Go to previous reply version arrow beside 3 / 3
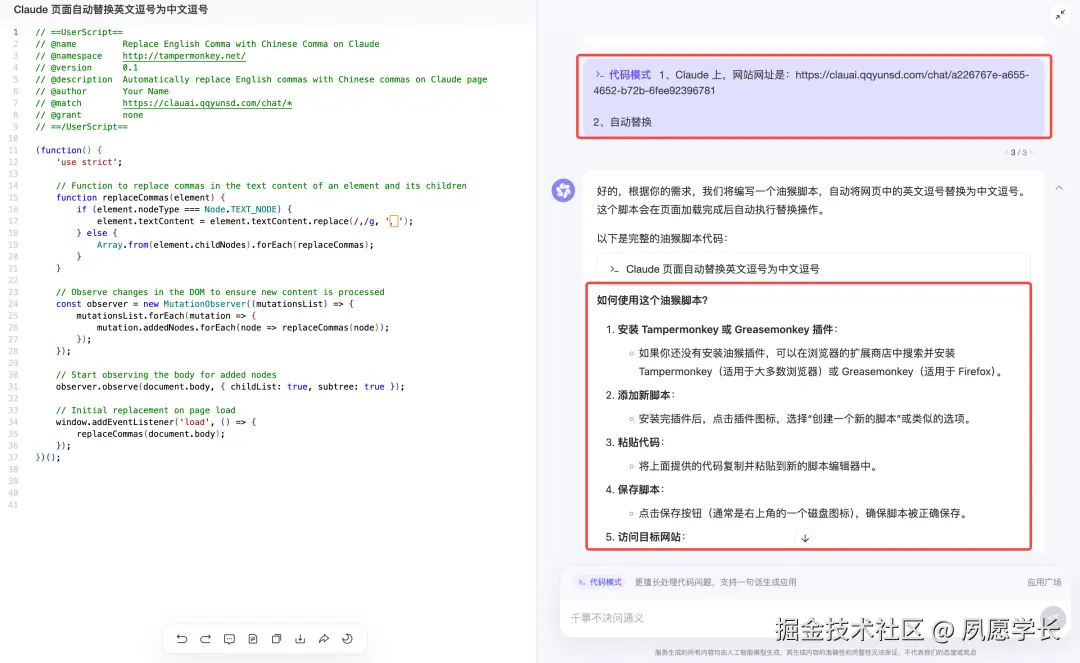1080x663 pixels. click(1006, 152)
